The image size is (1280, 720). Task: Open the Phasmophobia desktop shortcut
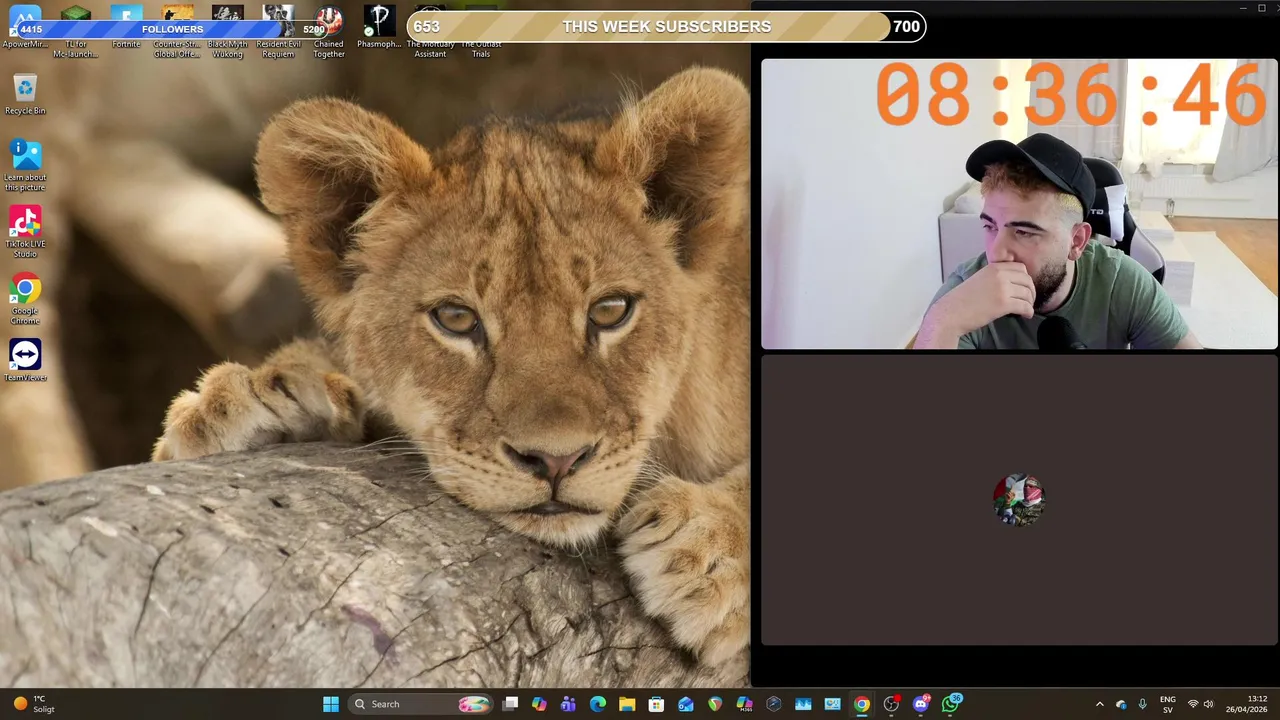click(x=379, y=28)
